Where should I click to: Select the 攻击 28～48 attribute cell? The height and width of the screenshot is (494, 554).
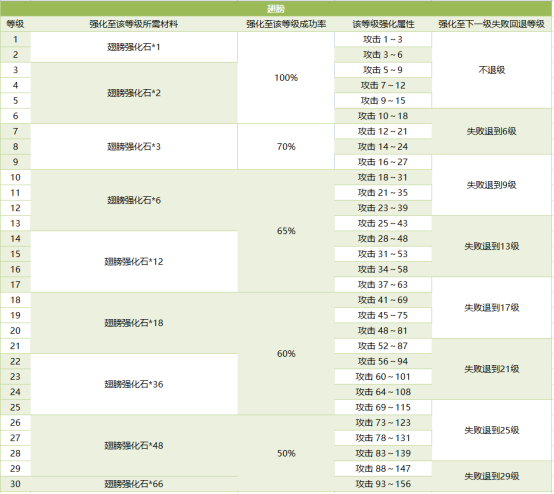pos(383,239)
